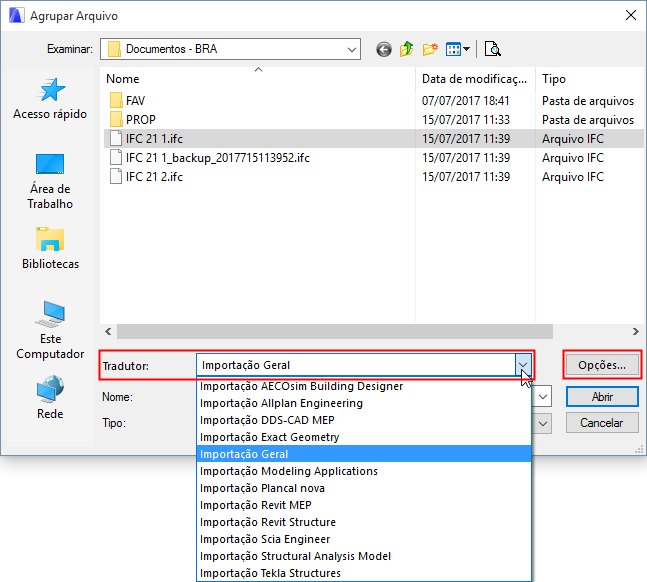This screenshot has height=582, width=647.
Task: Choose Importação Revit MEP translator
Action: [364, 505]
